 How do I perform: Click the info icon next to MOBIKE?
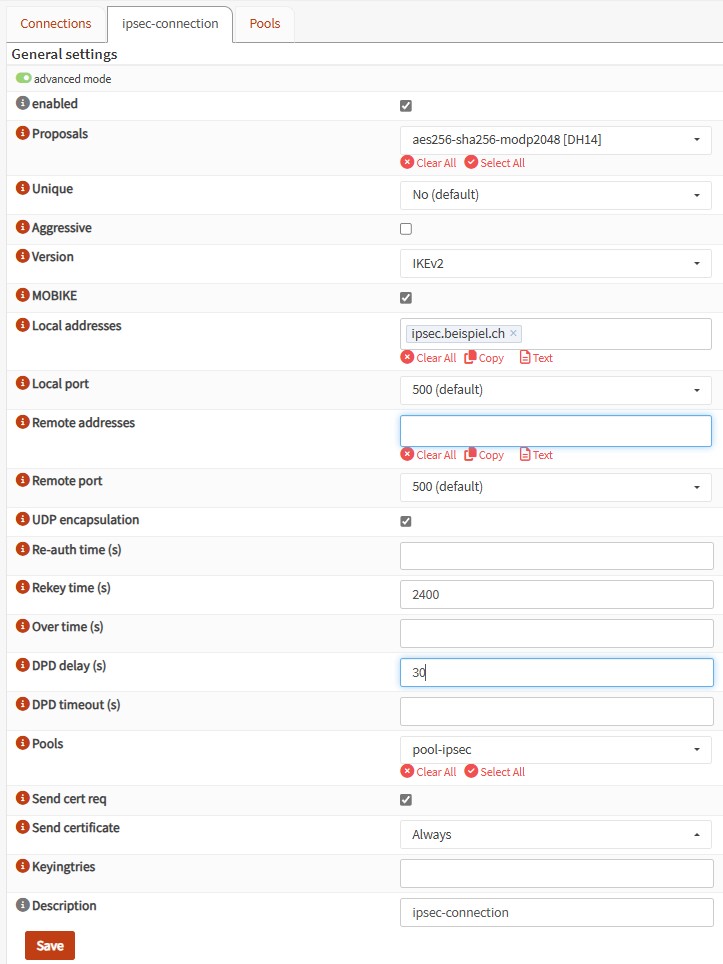pyautogui.click(x=23, y=297)
